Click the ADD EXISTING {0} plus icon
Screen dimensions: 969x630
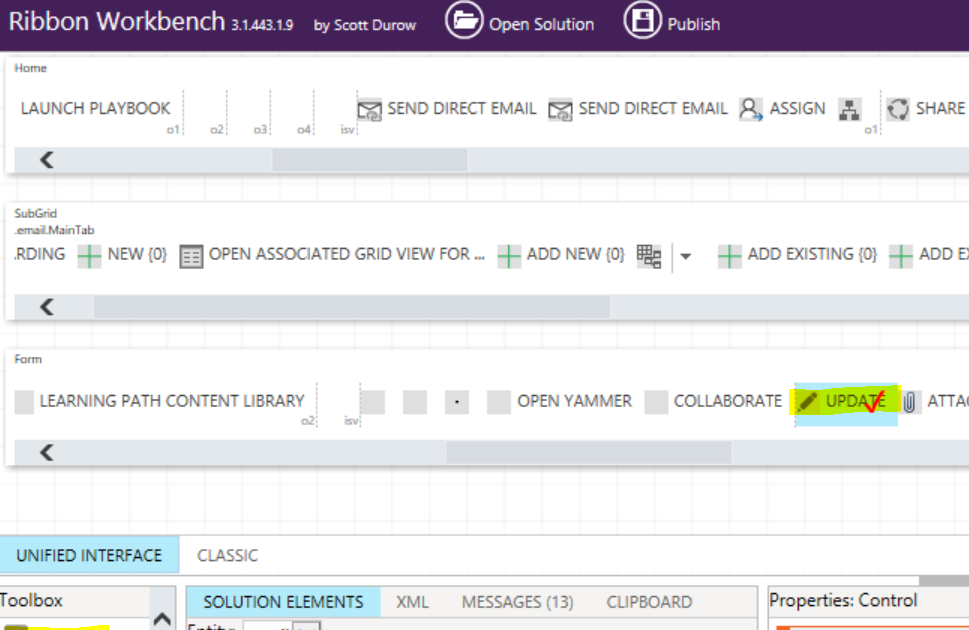point(730,254)
